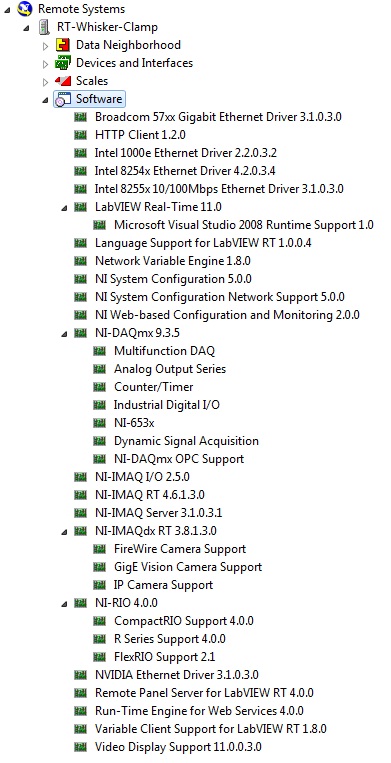The height and width of the screenshot is (763, 391).
Task: Collapse the LabVIEW Real-Time 11.0 node
Action: coord(64,208)
